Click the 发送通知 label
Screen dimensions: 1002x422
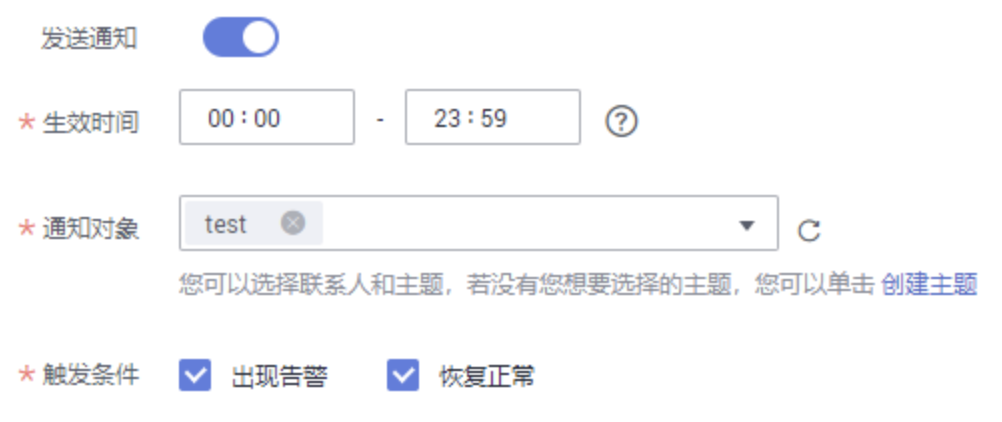(x=89, y=38)
